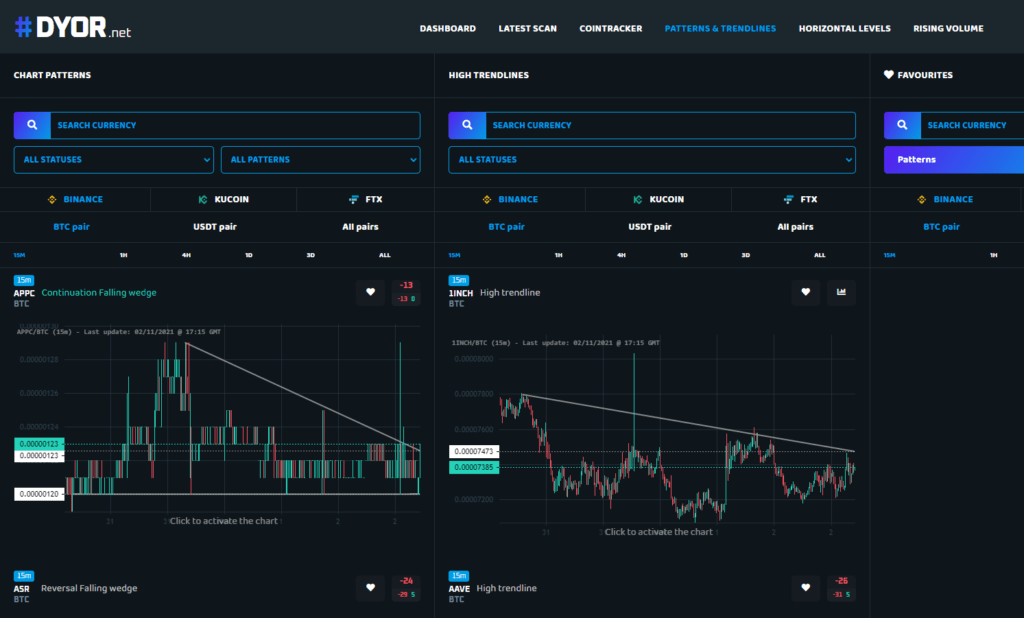Image resolution: width=1024 pixels, height=618 pixels.
Task: Expand the All Patterns dropdown
Action: [321, 159]
